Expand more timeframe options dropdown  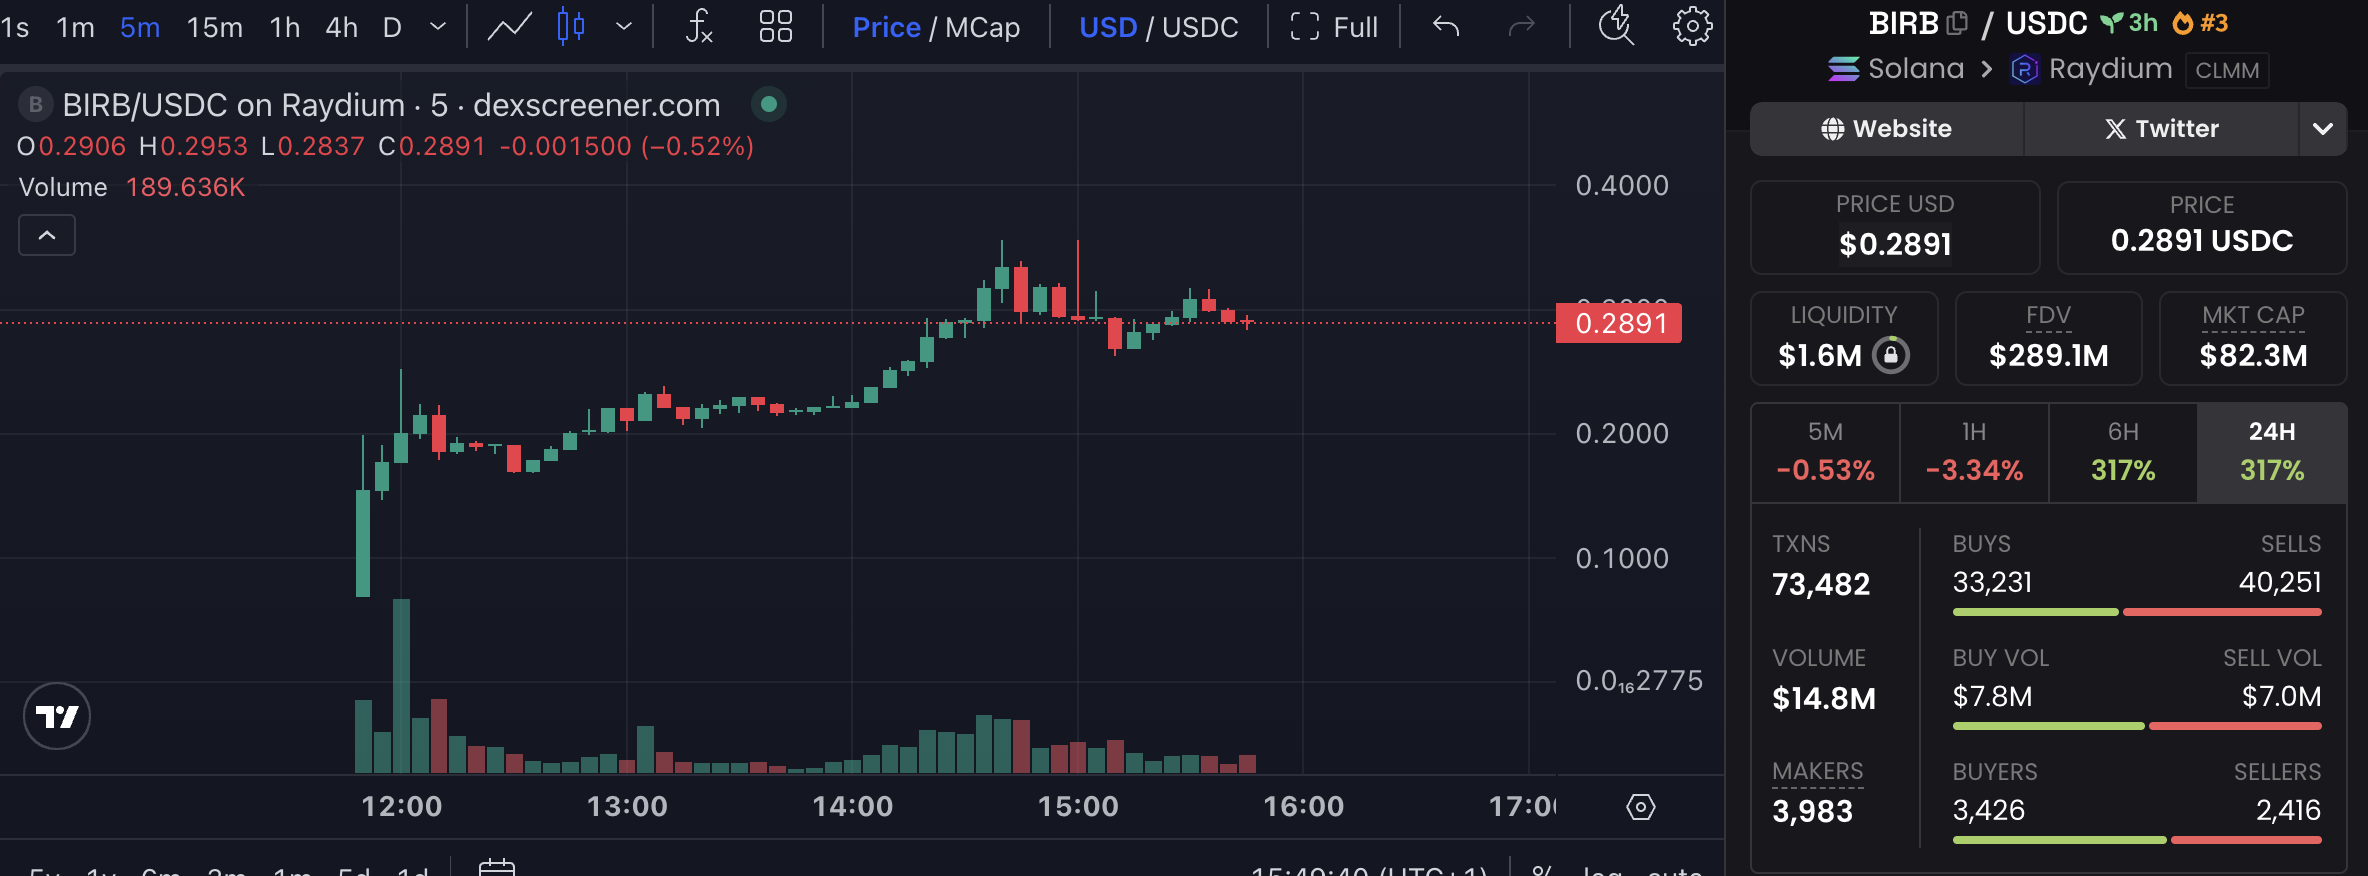pos(438,27)
